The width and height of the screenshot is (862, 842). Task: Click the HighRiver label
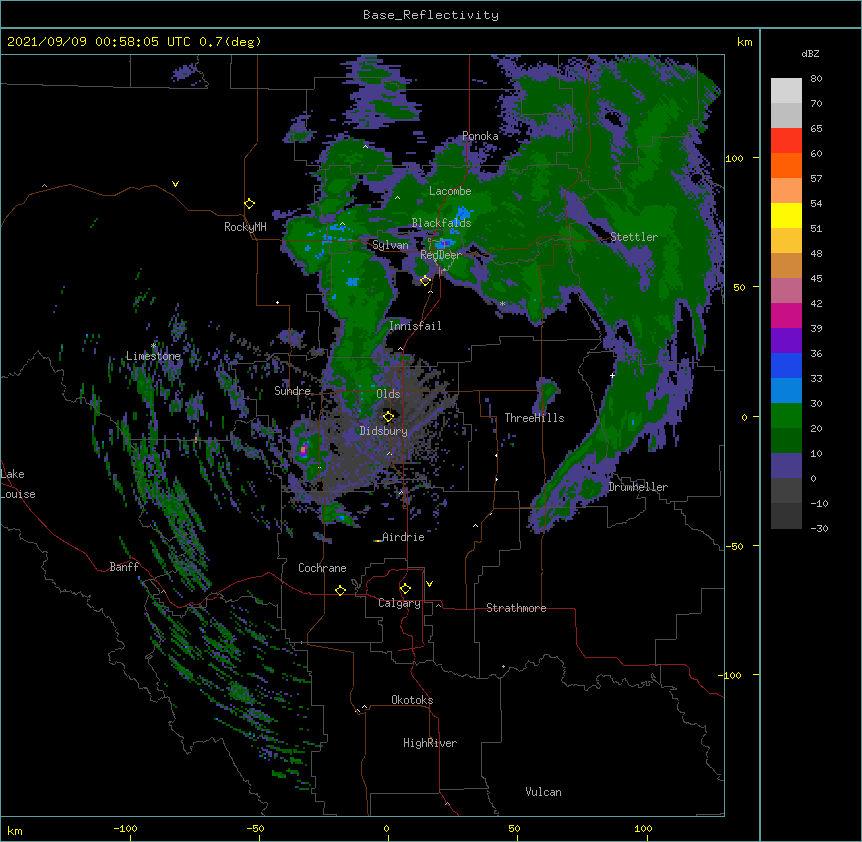tap(430, 743)
